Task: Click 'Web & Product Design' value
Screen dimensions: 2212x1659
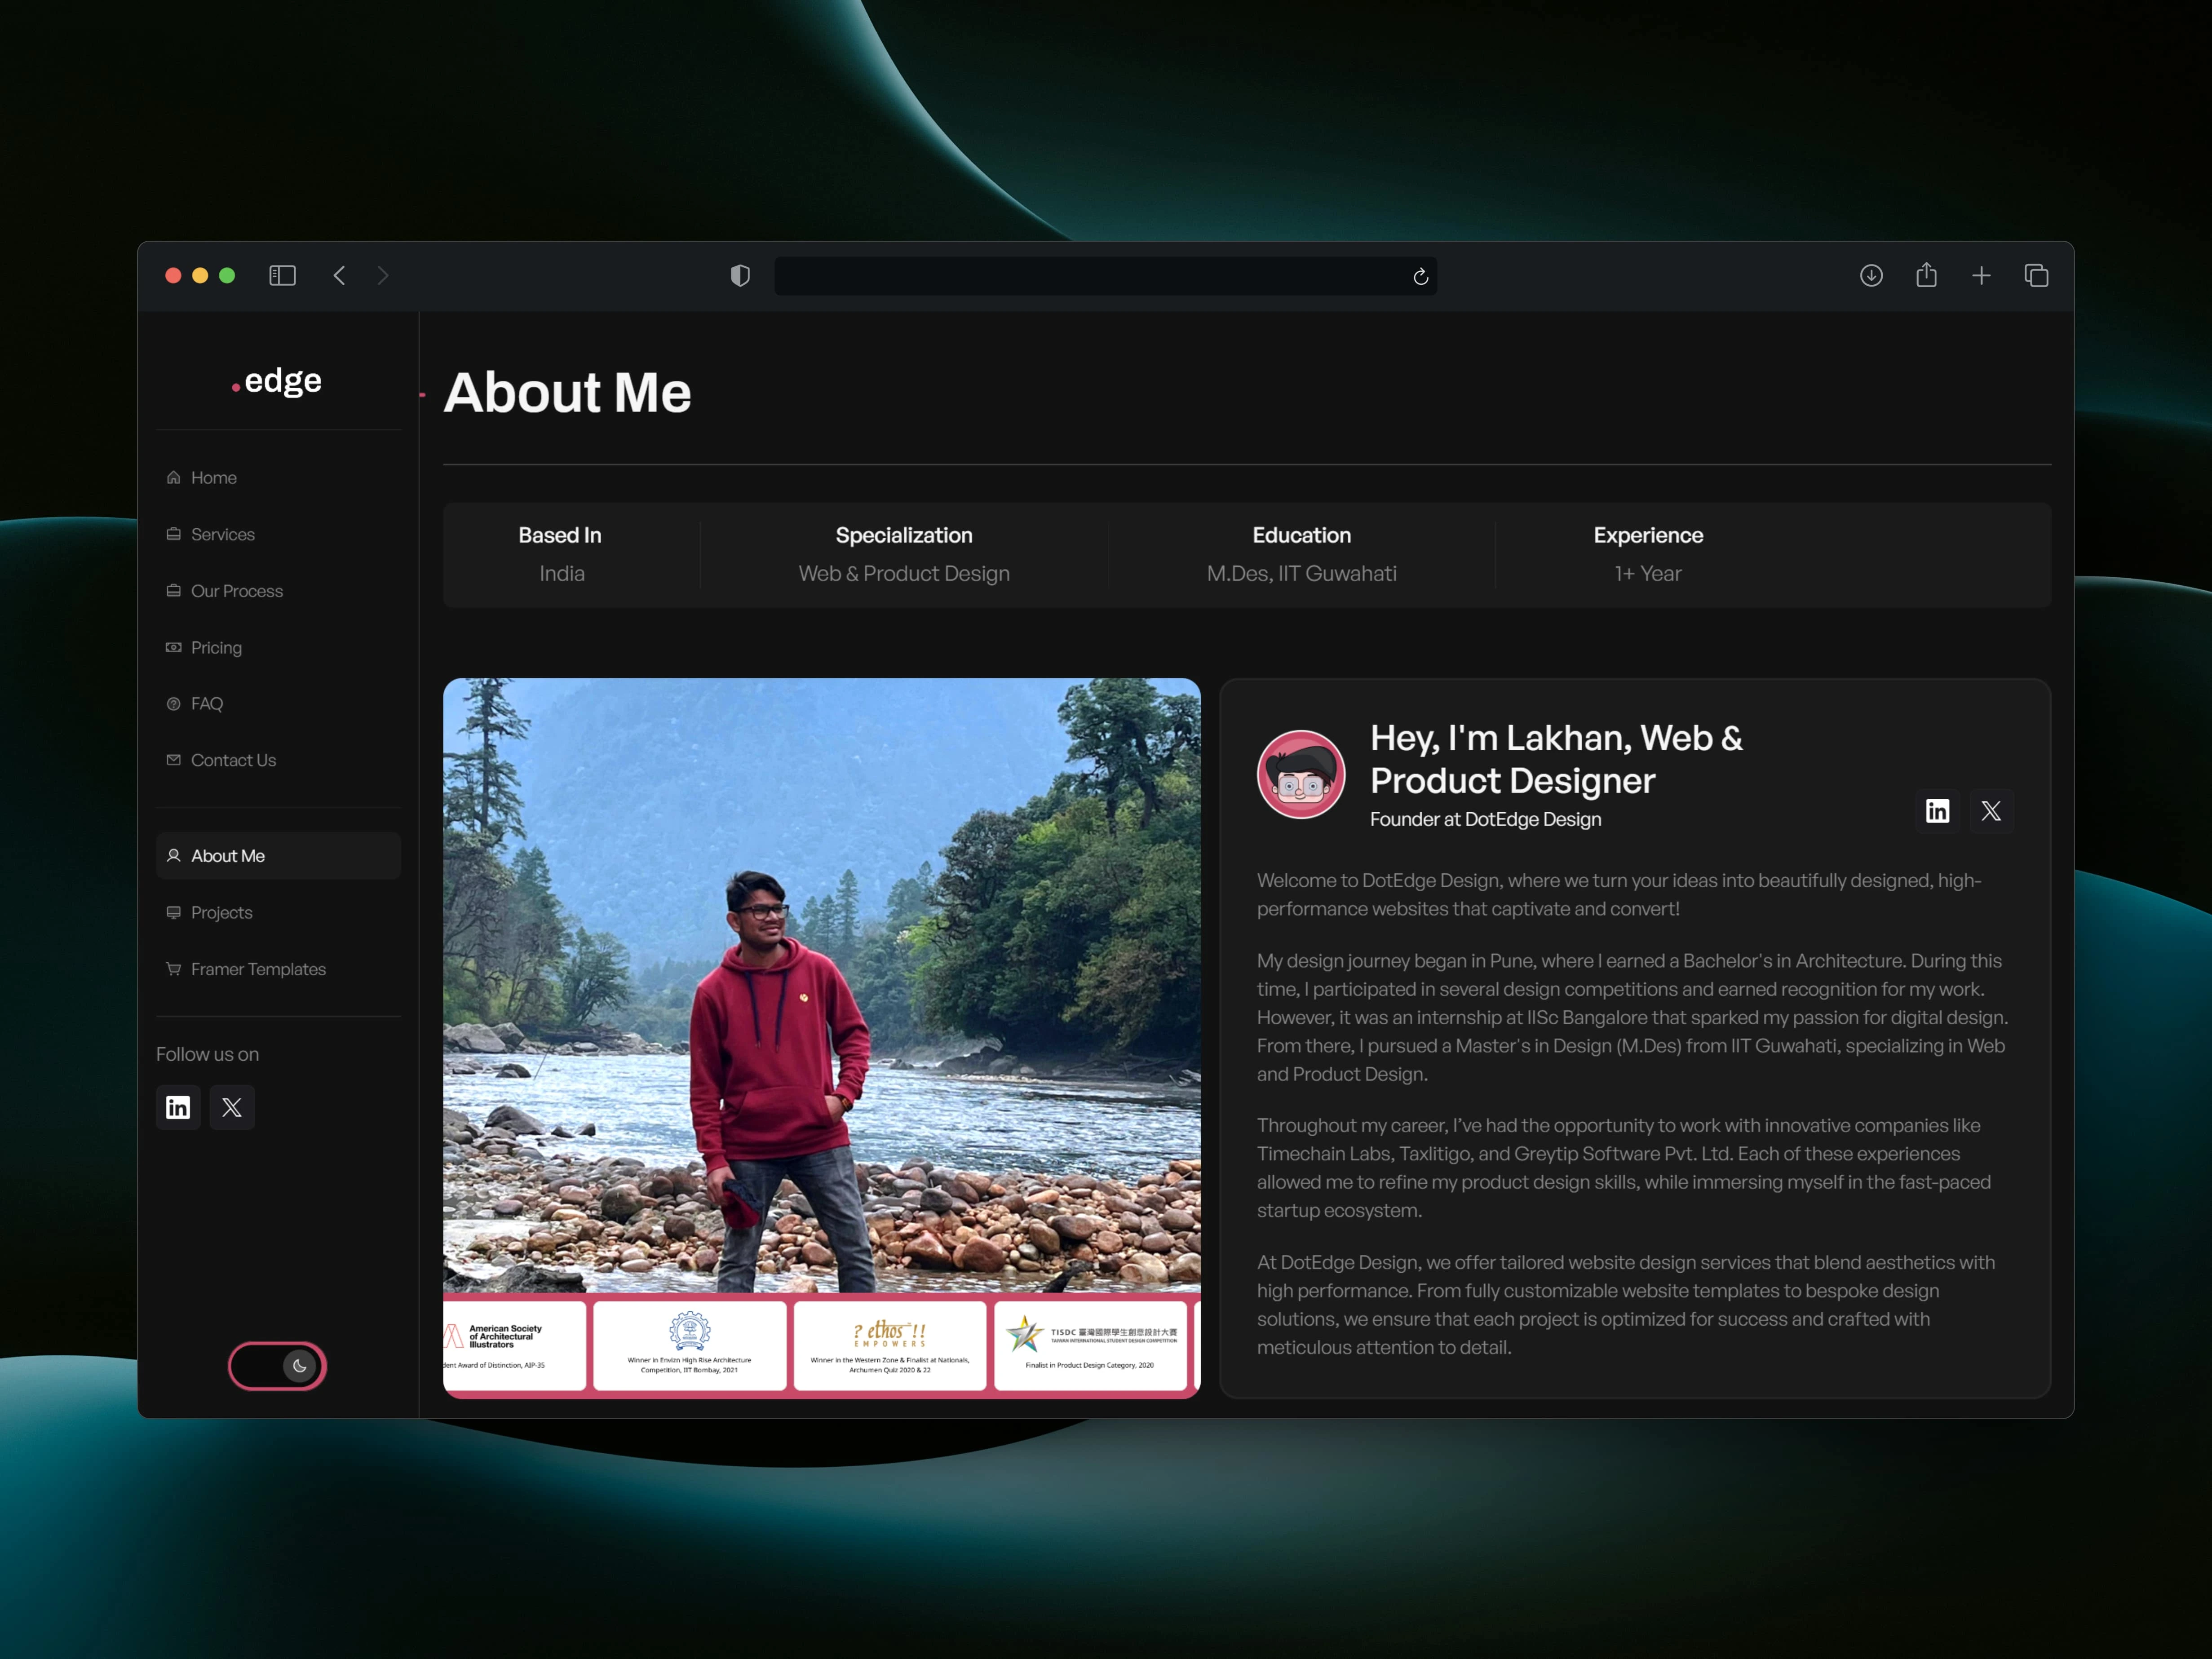Action: pyautogui.click(x=904, y=573)
